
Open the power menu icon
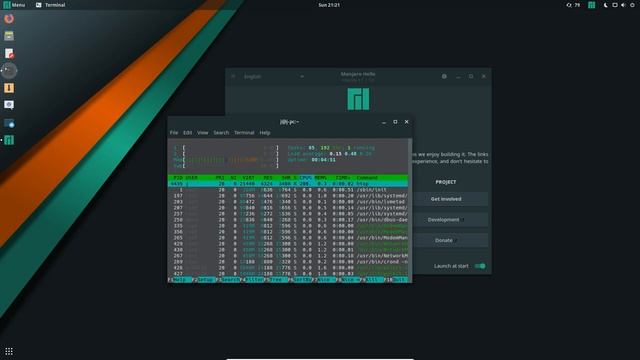pos(632,5)
